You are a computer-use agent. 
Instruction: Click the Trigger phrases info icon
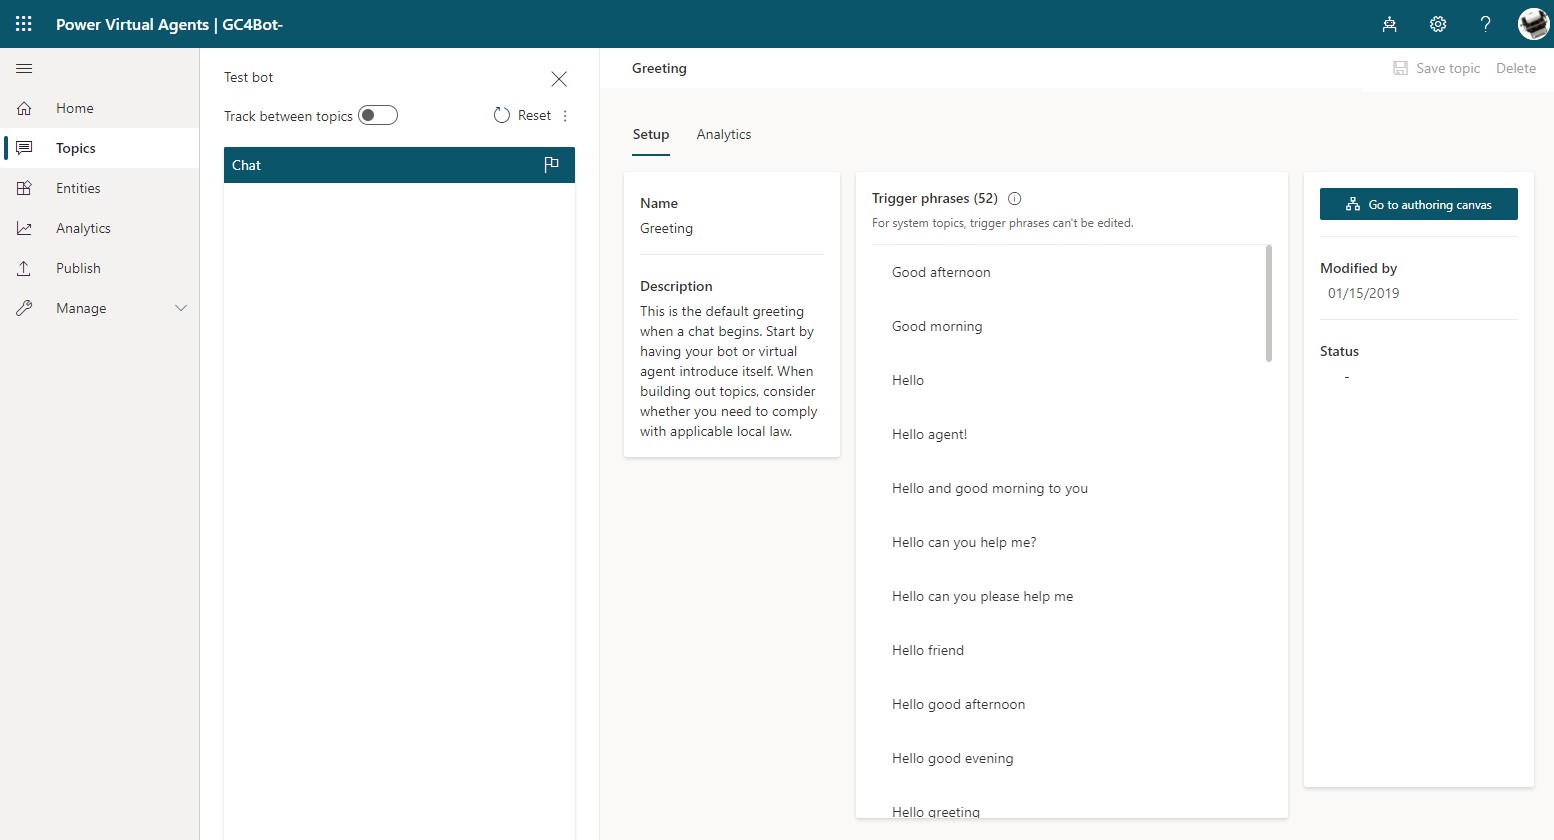1014,198
